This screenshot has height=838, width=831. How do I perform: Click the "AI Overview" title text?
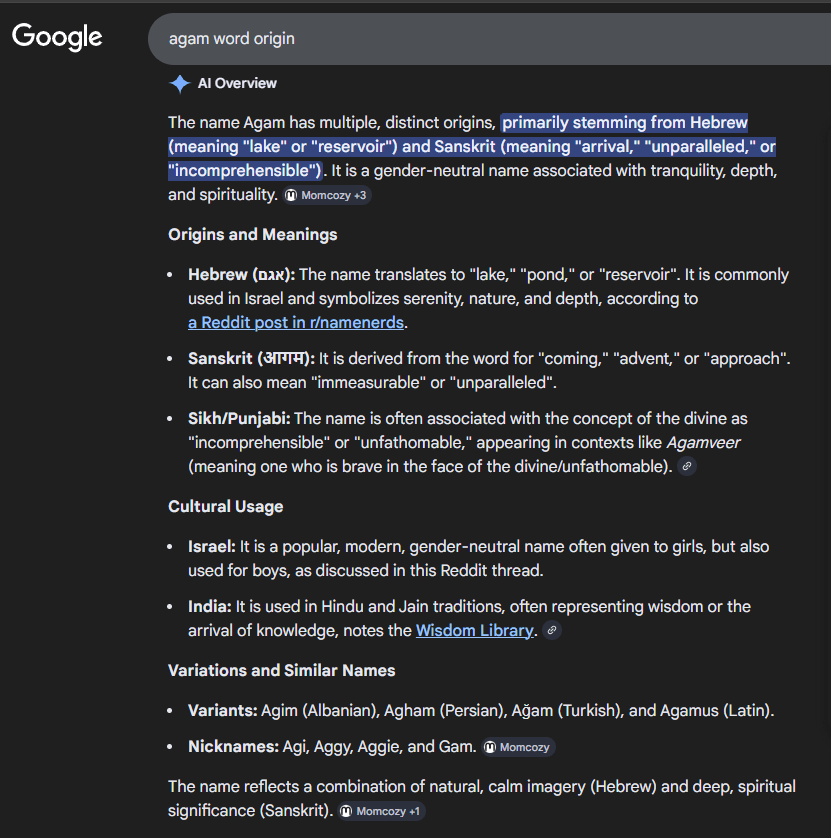tap(237, 83)
